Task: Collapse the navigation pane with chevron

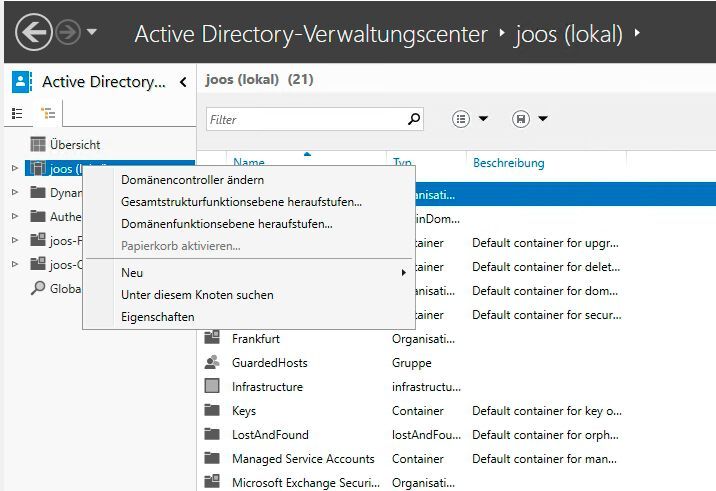Action: 183,82
